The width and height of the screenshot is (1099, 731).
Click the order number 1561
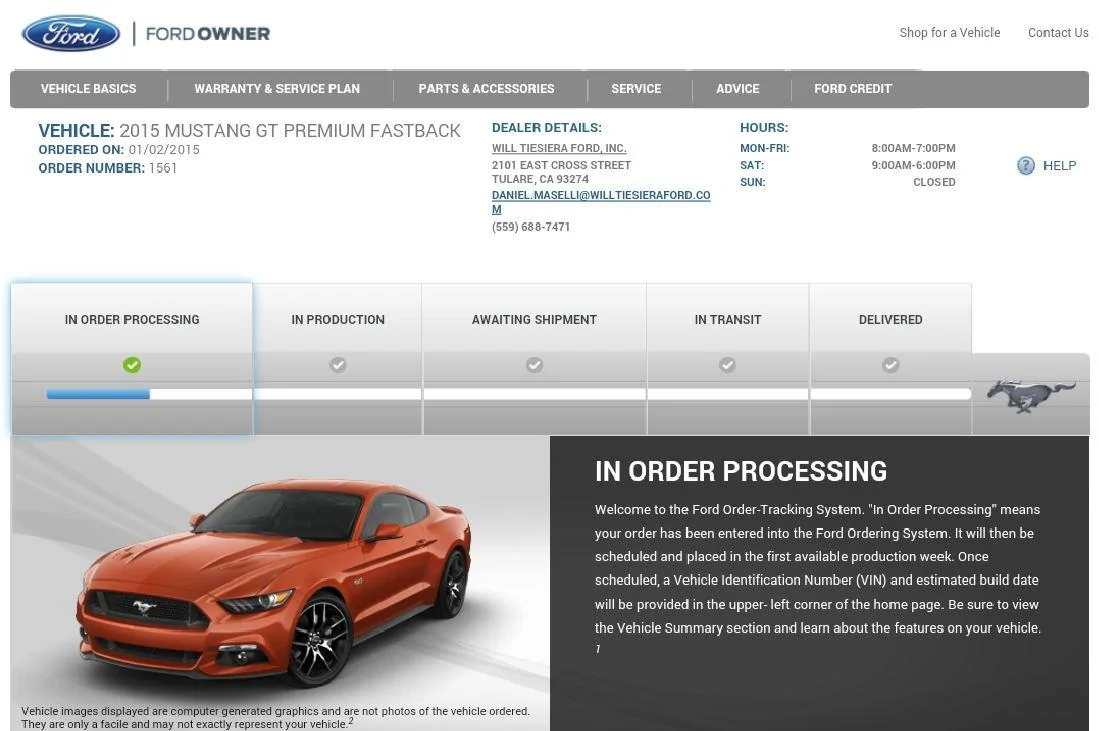click(163, 168)
